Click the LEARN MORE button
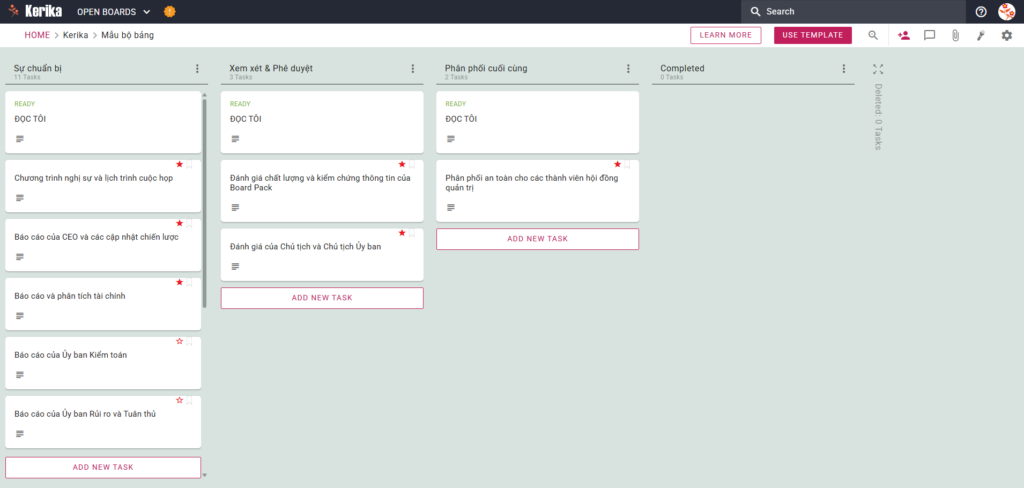This screenshot has width=1024, height=488. click(x=726, y=35)
